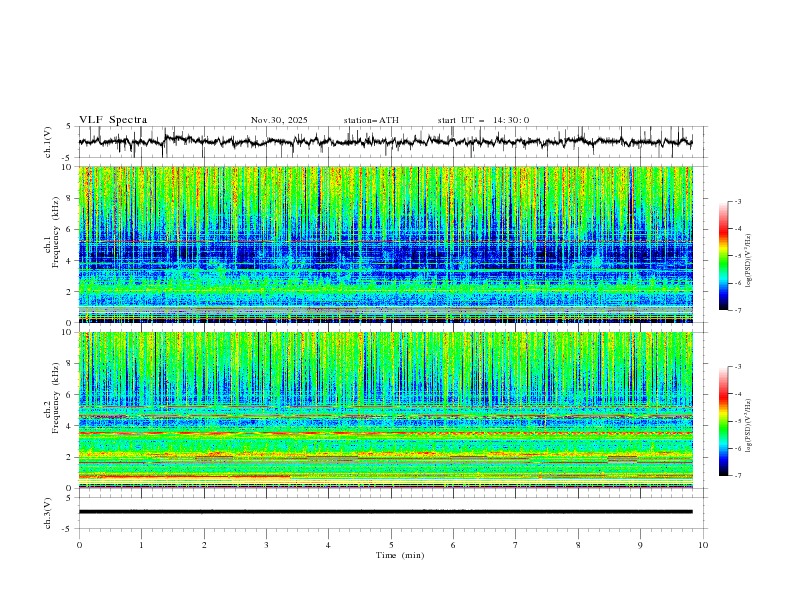792x612 pixels.
Task: Click the '-7' label on lower colorbar
Action: [x=737, y=476]
